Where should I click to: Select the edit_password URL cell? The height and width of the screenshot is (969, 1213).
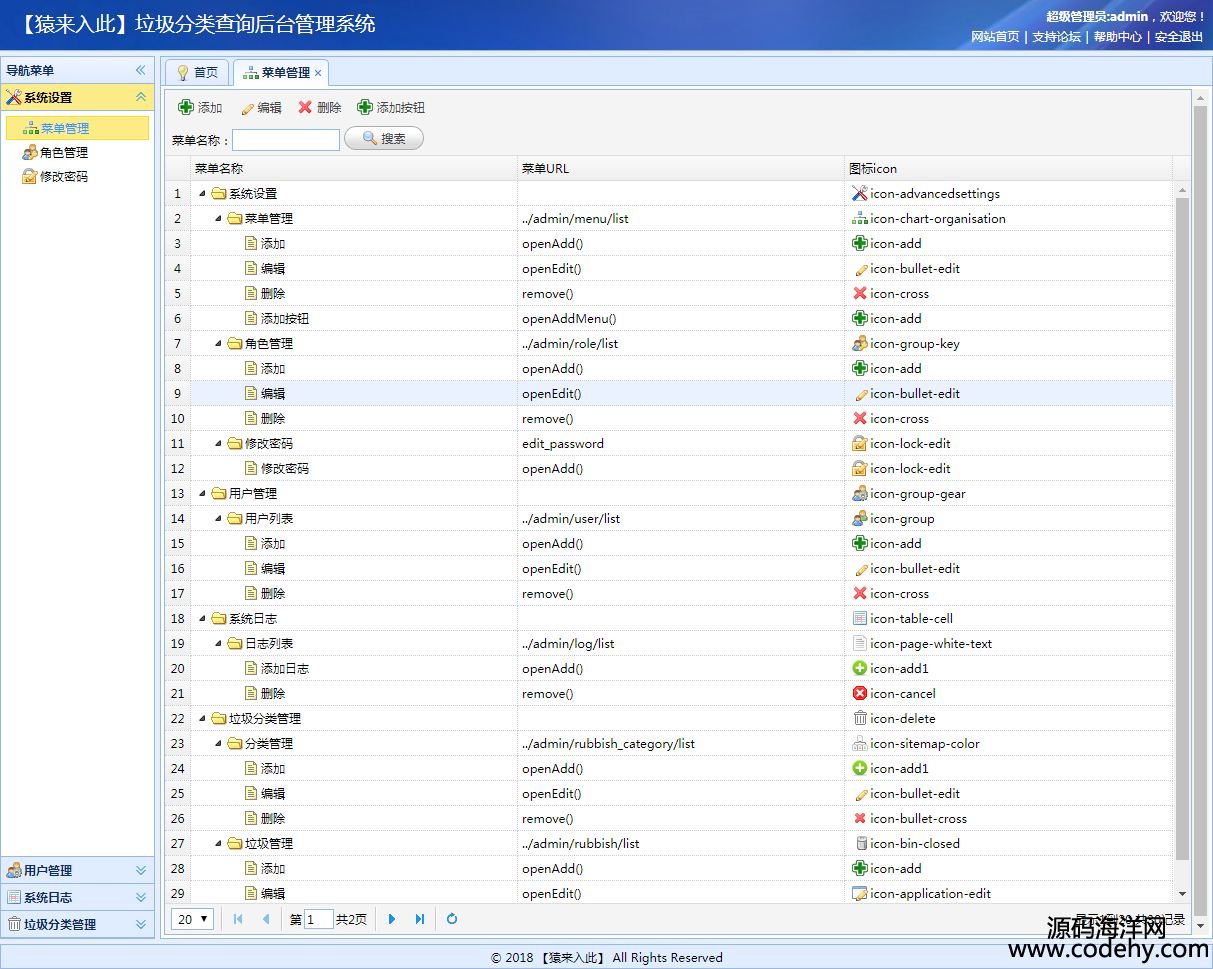click(681, 444)
